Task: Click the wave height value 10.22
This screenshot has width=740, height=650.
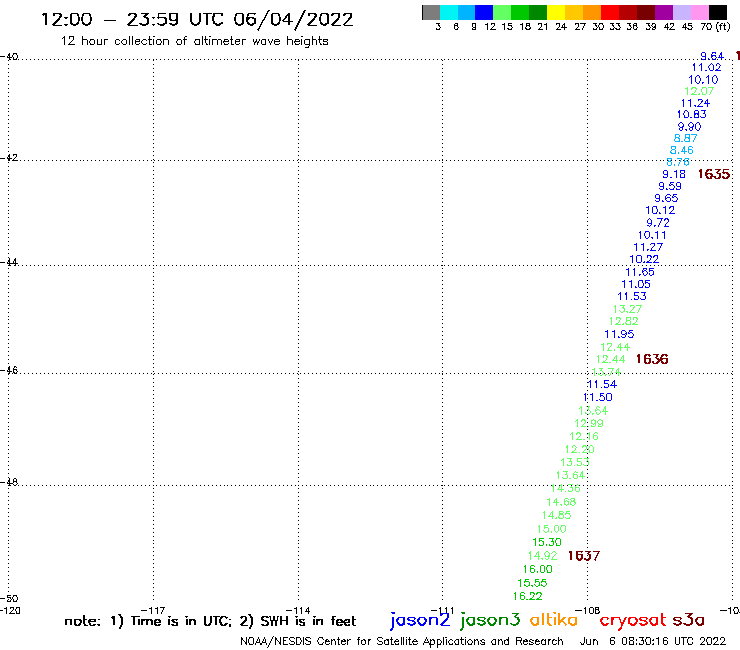Action: 644,259
